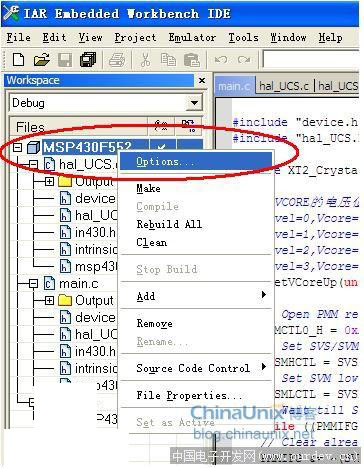This screenshot has height=468, width=364.
Task: Open the Add submenu arrow
Action: pyautogui.click(x=264, y=295)
